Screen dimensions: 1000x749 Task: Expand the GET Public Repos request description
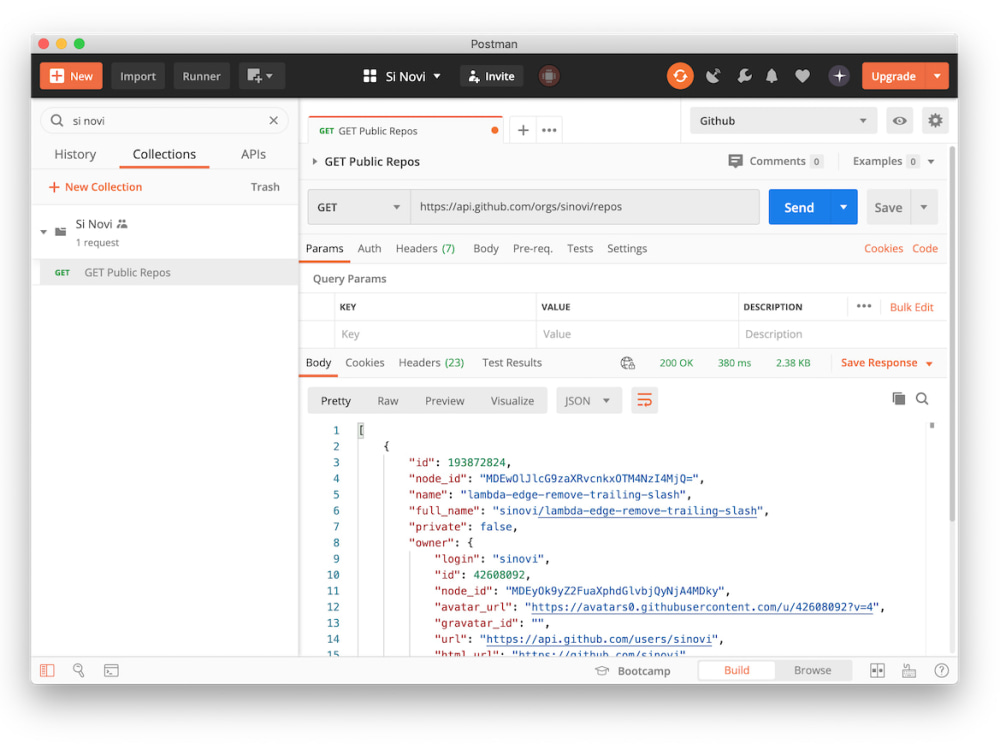[x=314, y=161]
